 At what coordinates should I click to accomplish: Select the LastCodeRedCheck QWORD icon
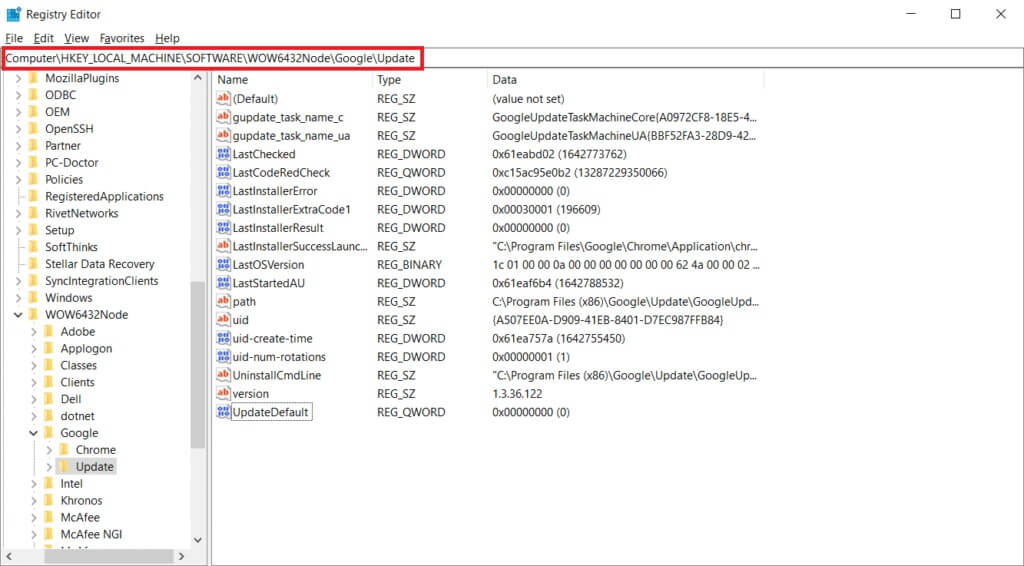223,172
